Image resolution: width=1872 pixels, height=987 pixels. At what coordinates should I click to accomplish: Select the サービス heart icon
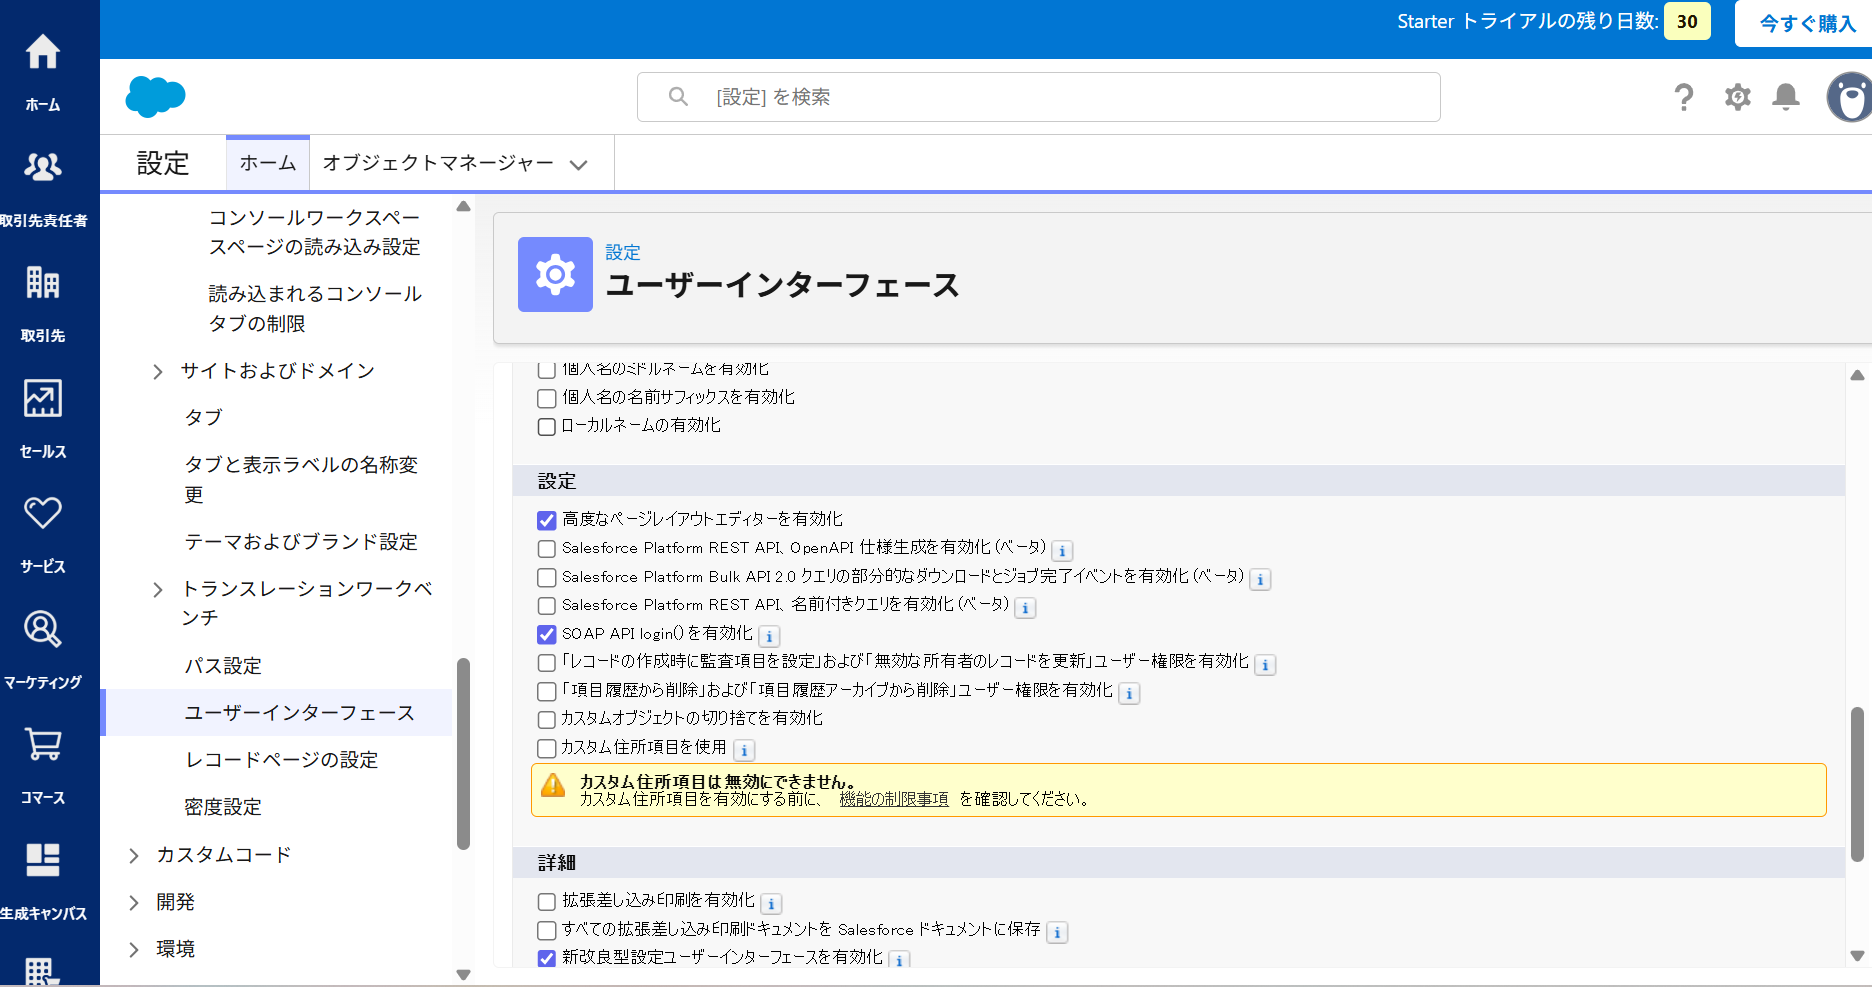coord(41,514)
